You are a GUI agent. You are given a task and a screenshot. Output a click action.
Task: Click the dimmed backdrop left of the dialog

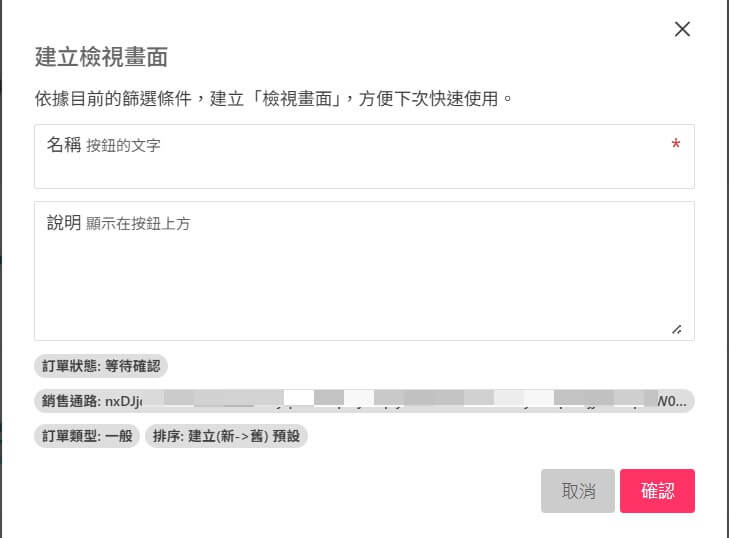(1, 300)
